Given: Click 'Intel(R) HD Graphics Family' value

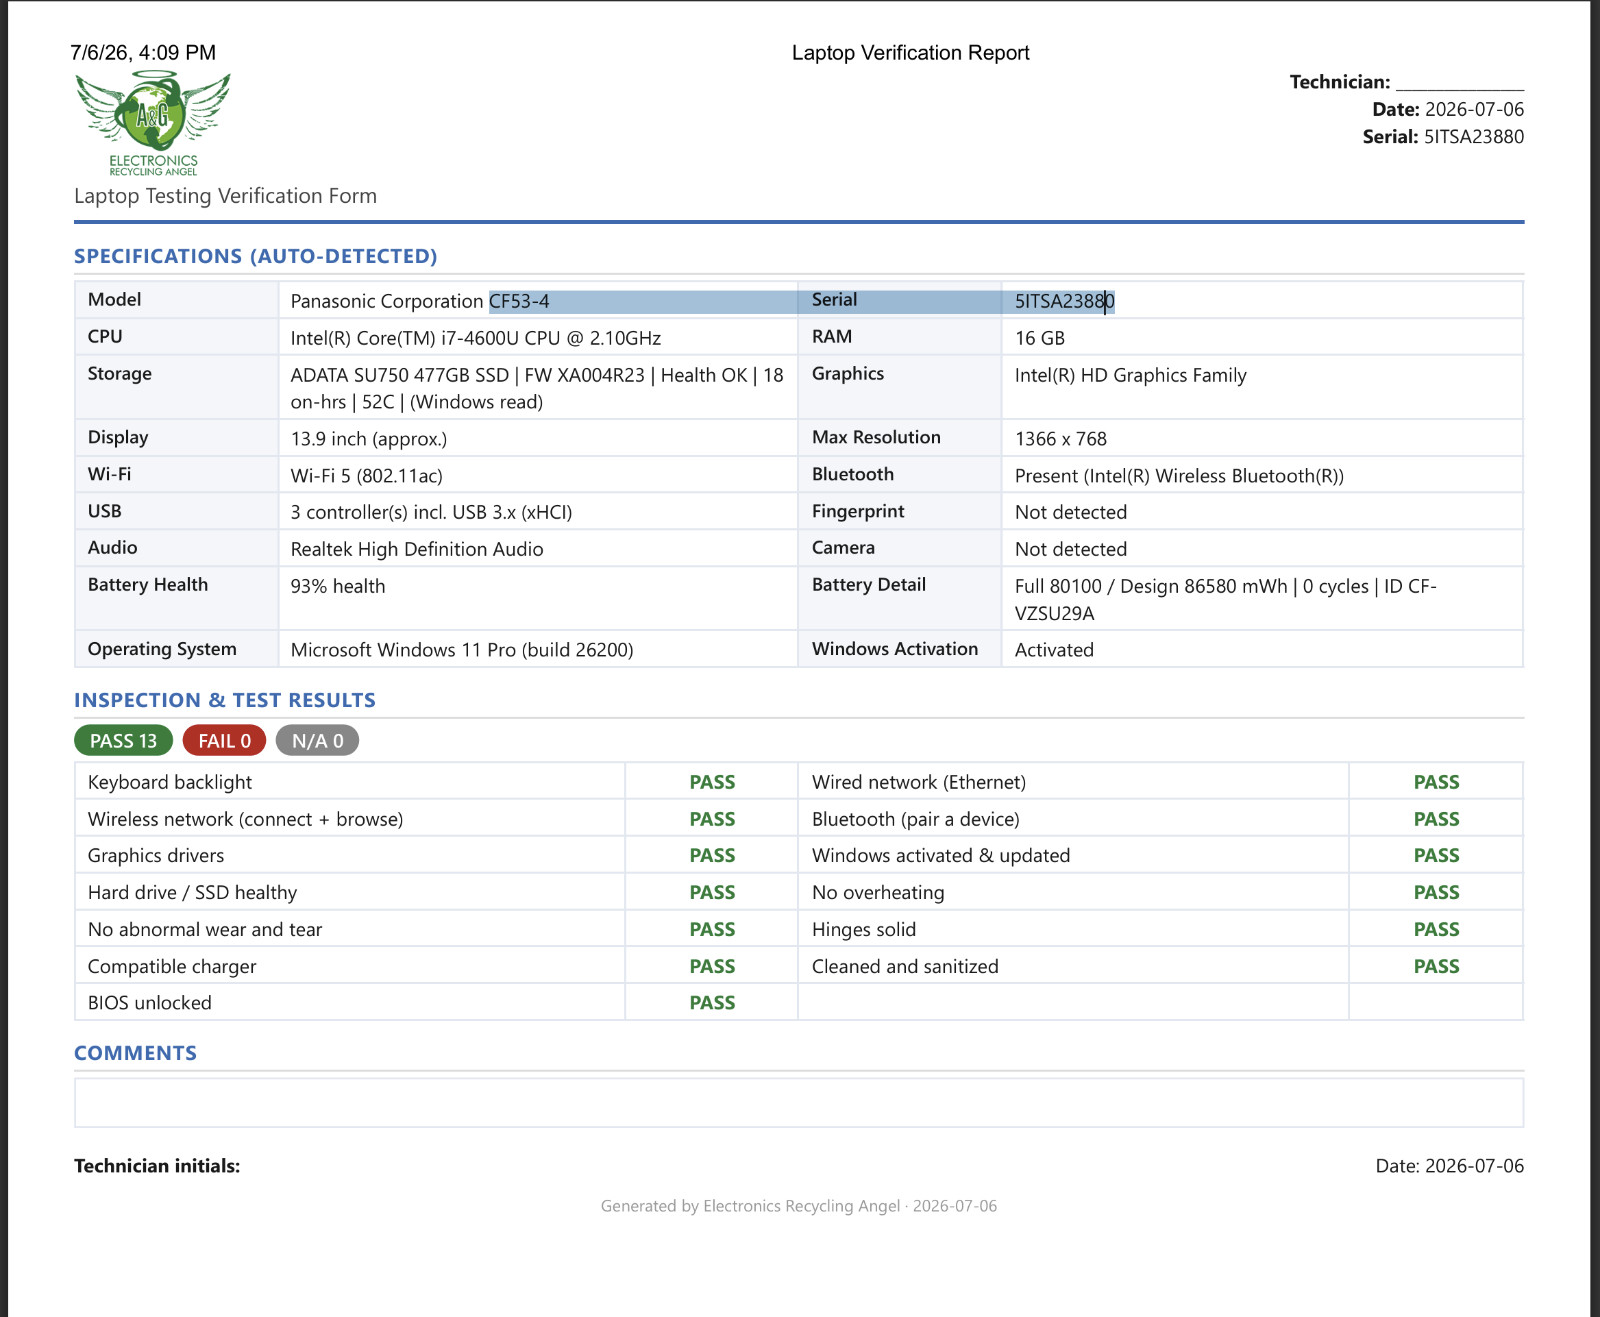Looking at the screenshot, I should pos(1131,375).
